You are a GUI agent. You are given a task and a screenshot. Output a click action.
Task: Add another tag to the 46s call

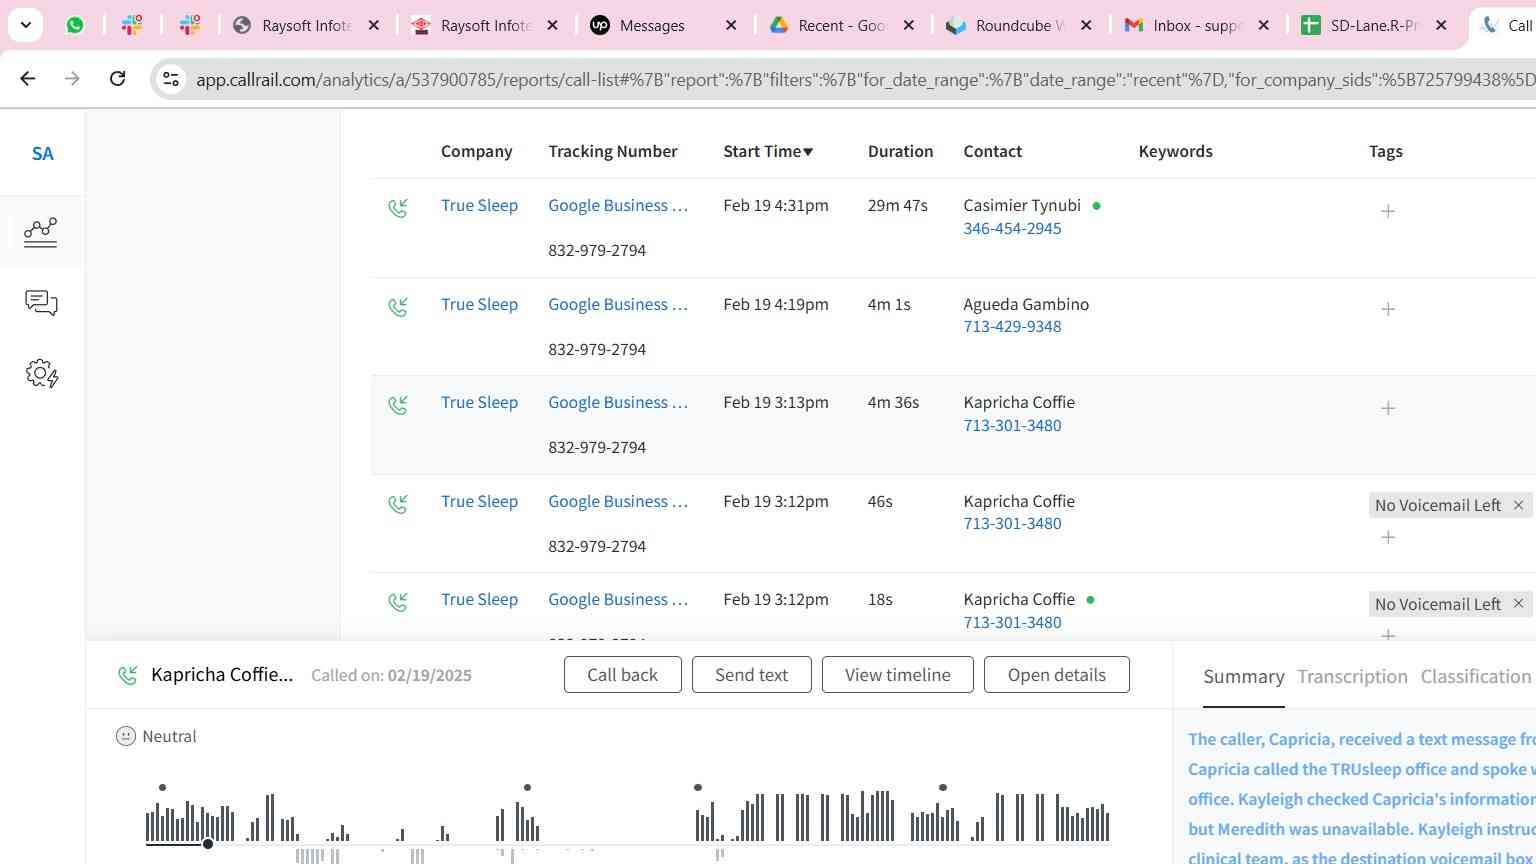click(x=1388, y=537)
